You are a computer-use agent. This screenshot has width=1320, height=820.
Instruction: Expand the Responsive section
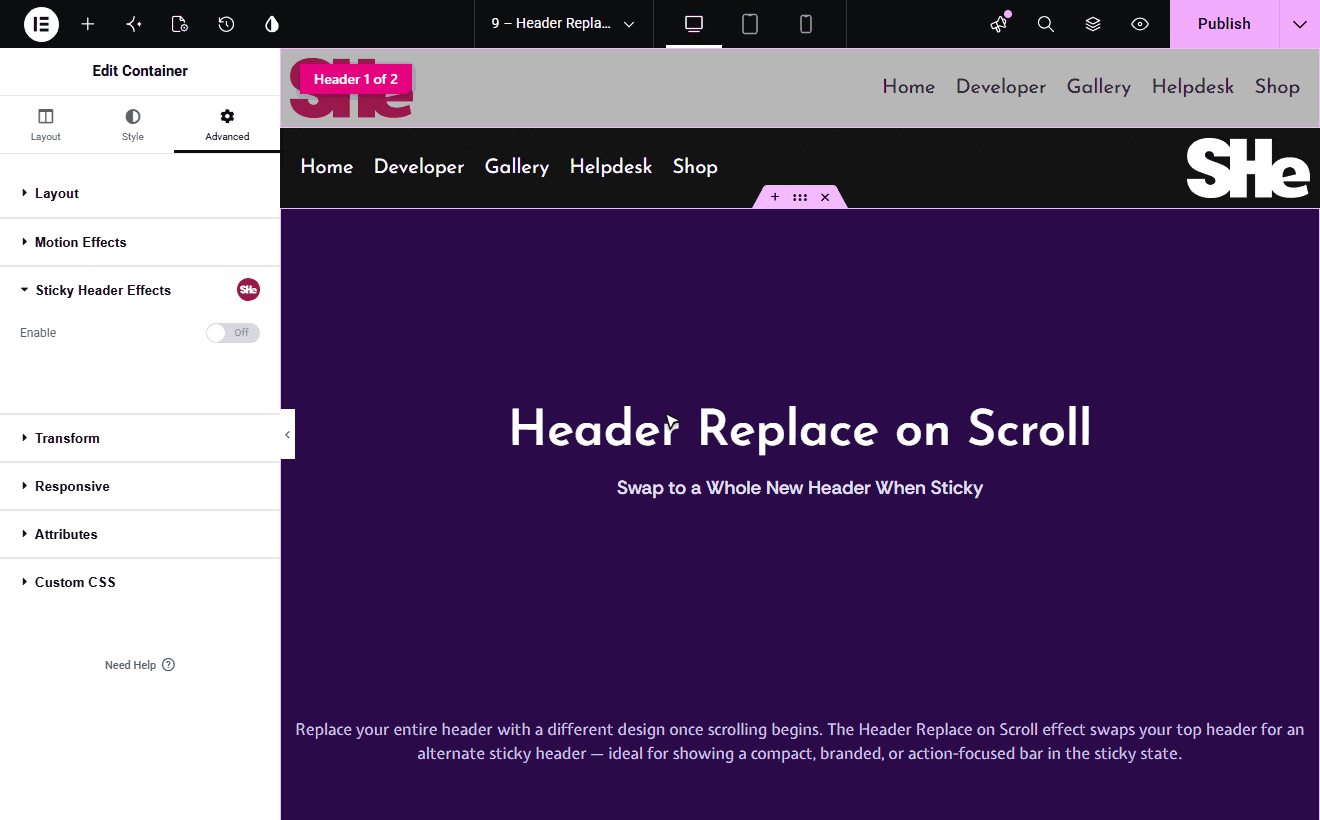(140, 486)
